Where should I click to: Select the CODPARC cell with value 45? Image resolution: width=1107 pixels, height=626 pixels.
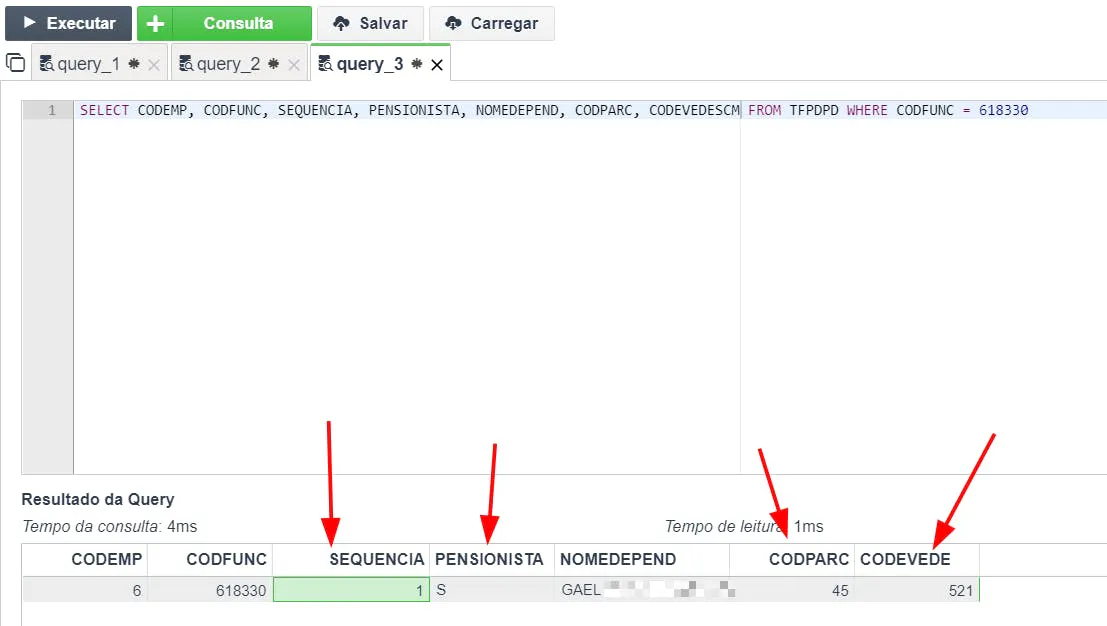791,591
